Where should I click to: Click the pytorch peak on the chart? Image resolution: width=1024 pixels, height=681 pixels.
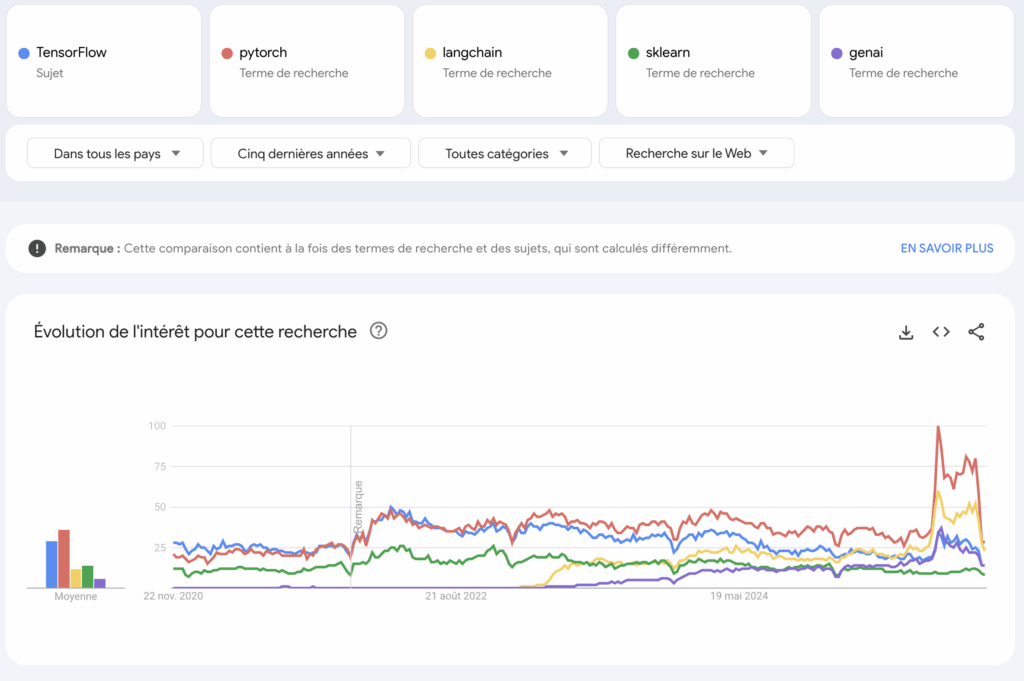coord(938,427)
